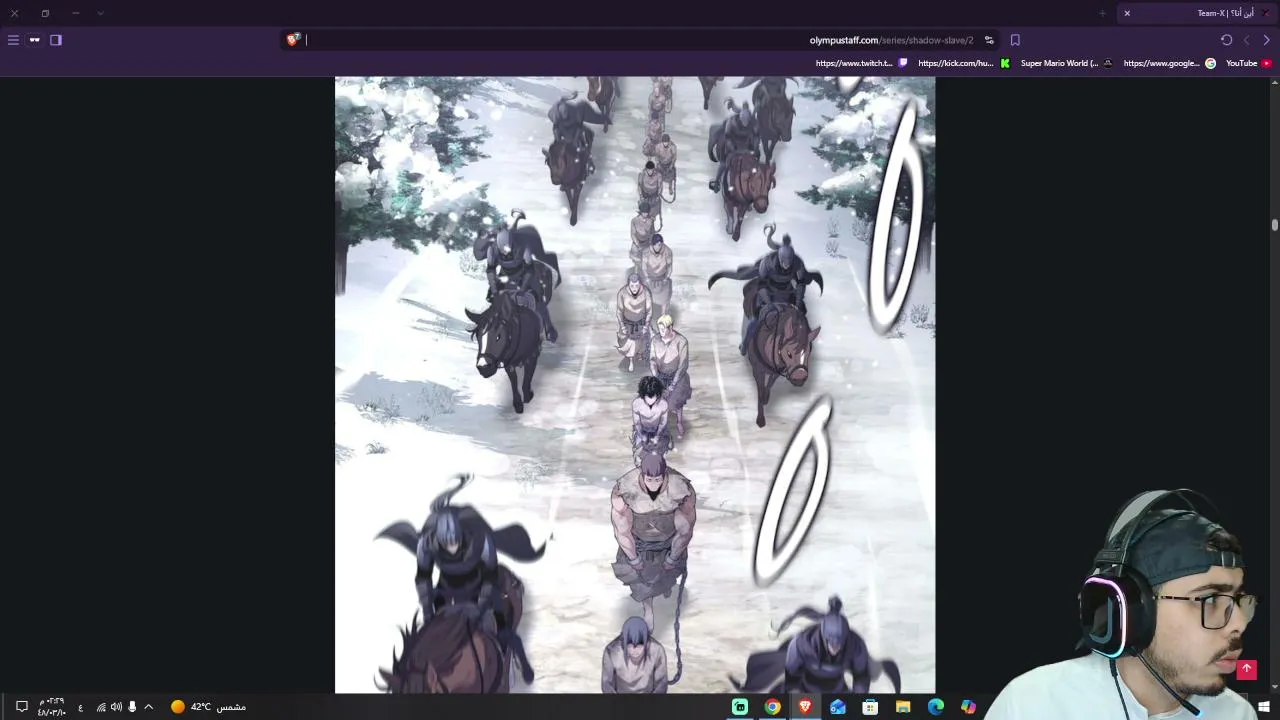Click the microphone tray icon
Viewport: 1280px width, 720px height.
point(132,707)
